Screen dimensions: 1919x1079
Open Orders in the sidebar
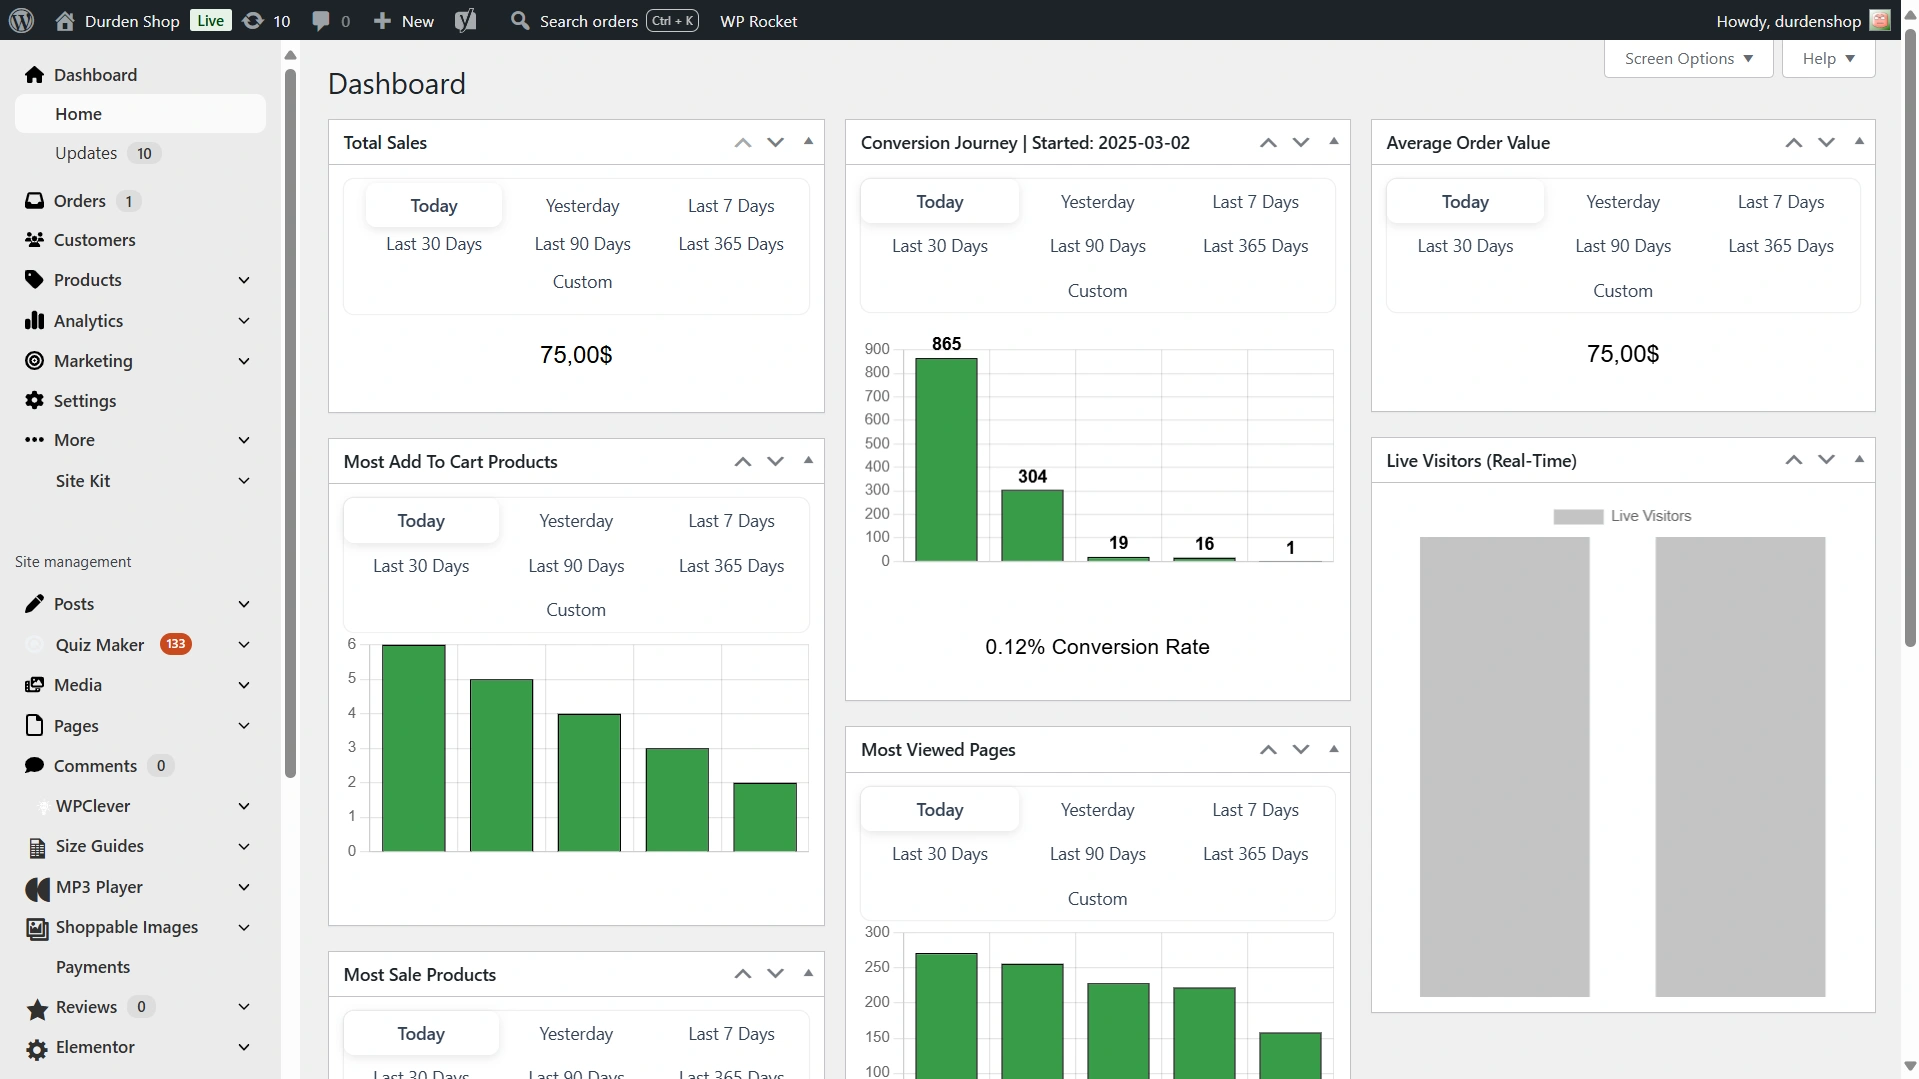click(x=79, y=200)
